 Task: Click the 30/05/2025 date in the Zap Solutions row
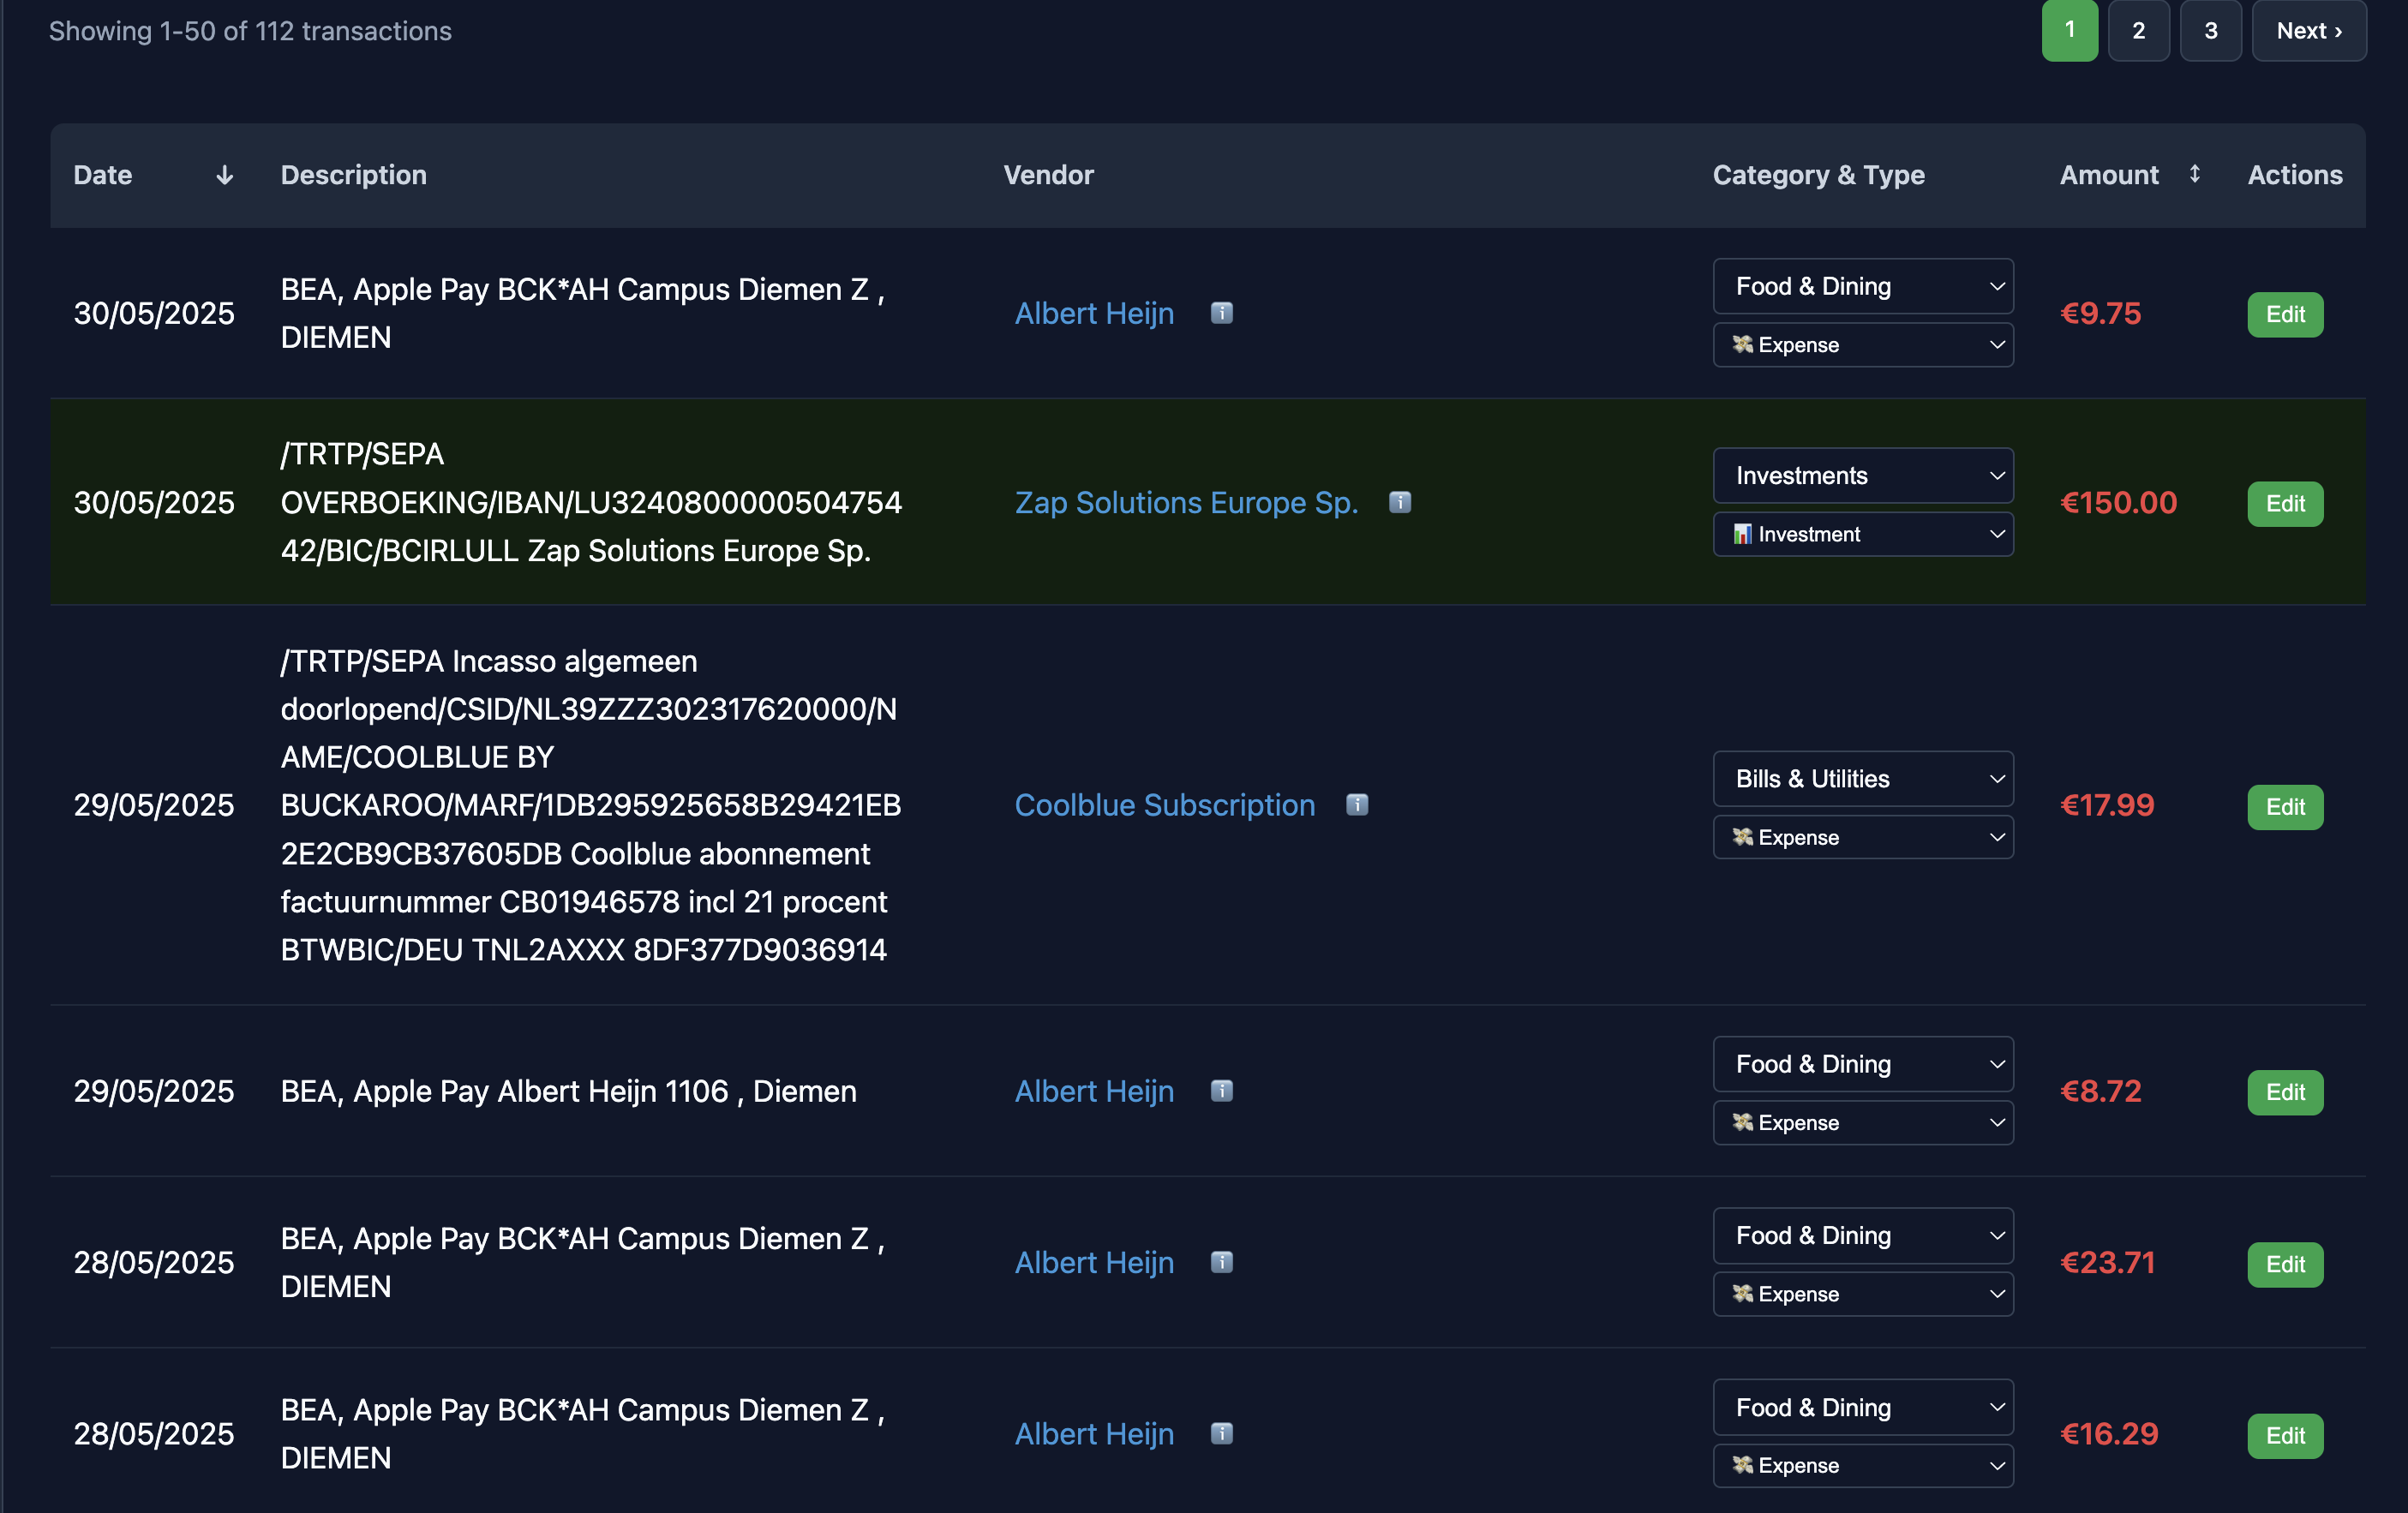point(154,502)
